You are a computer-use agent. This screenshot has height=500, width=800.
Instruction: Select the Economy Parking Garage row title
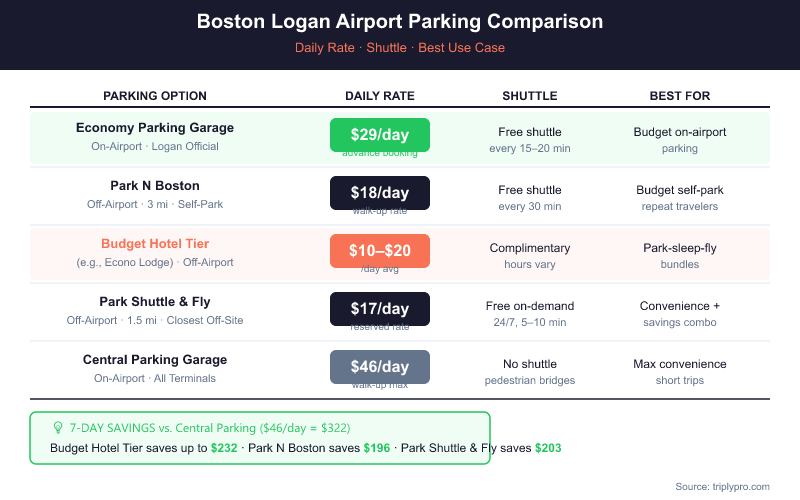(155, 128)
